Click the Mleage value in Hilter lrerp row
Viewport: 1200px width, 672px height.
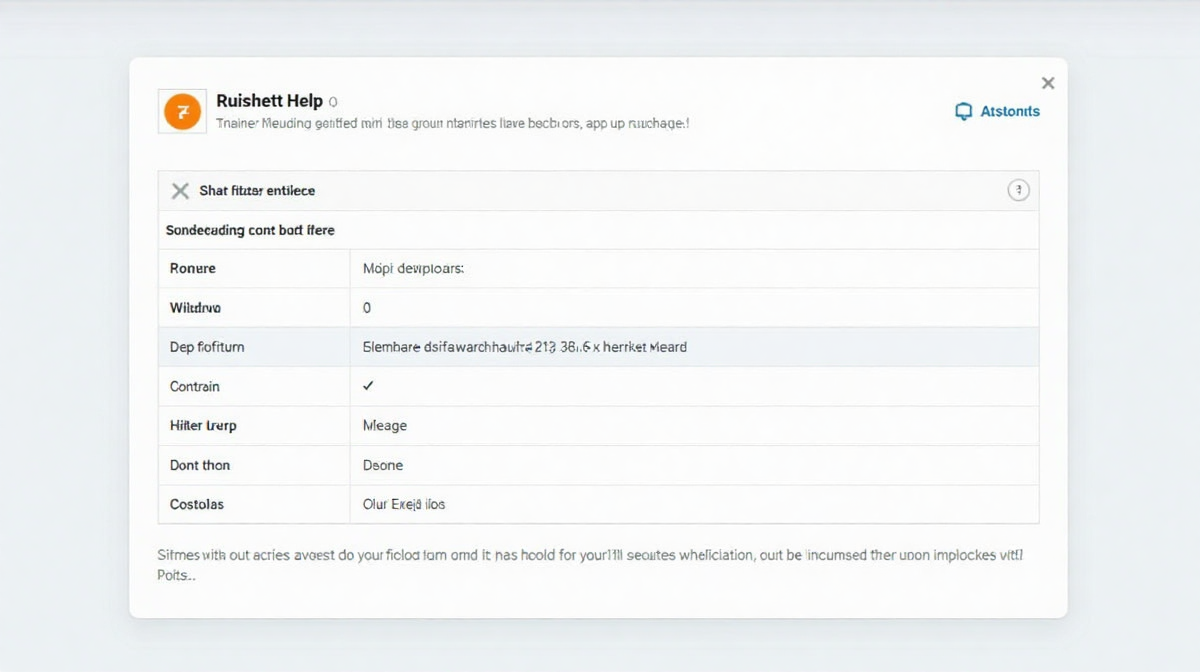pos(384,426)
